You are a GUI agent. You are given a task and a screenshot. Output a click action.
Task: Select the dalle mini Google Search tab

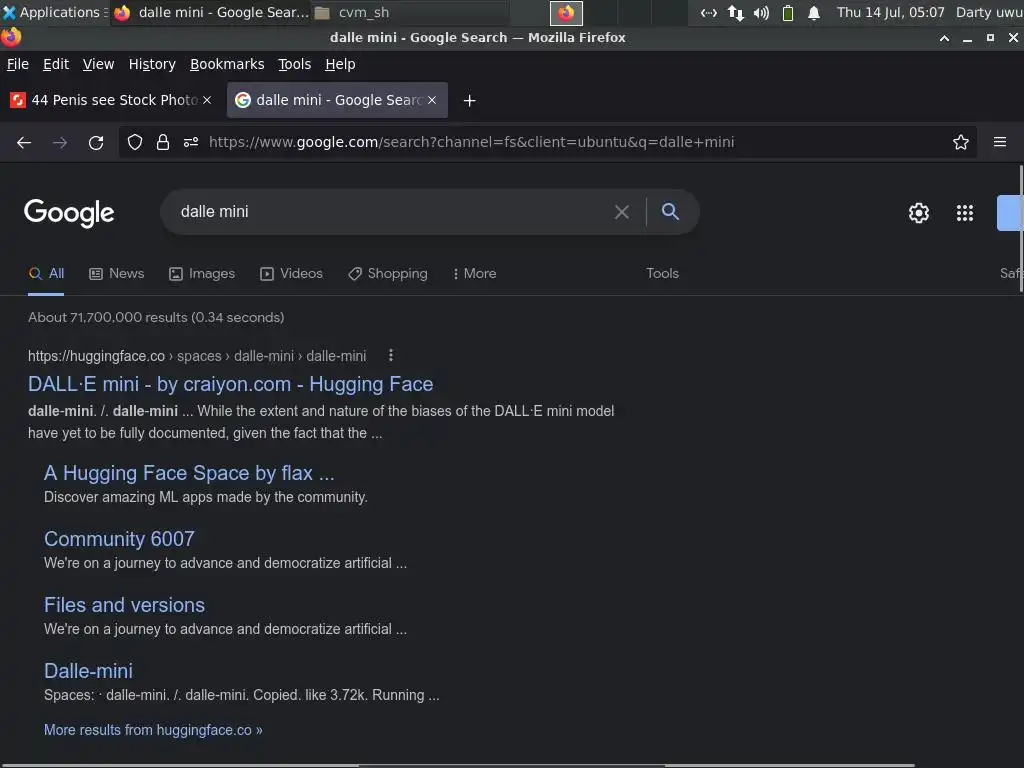coord(337,101)
